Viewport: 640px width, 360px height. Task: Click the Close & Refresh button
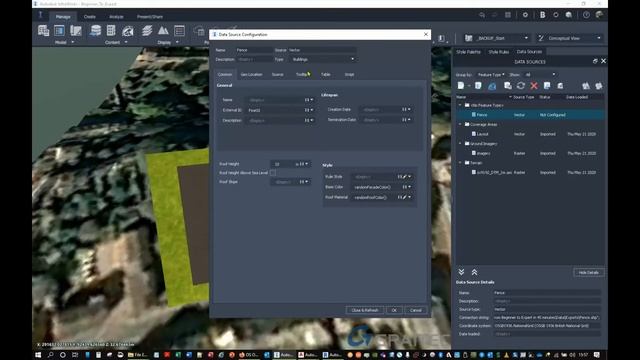(x=365, y=310)
